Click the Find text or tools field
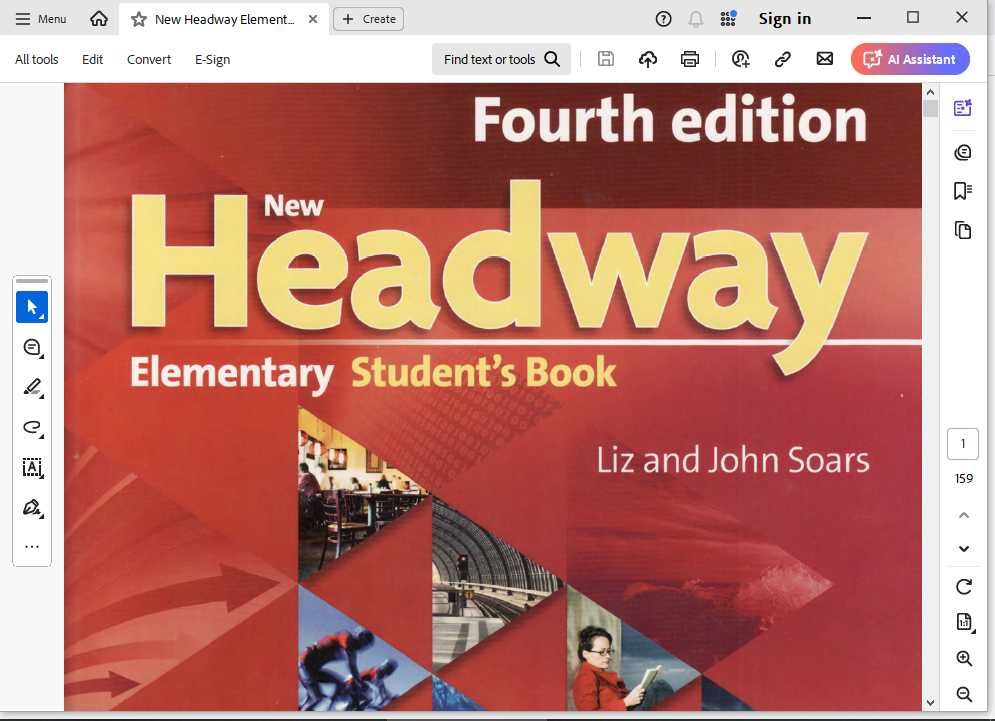995x721 pixels. 501,59
